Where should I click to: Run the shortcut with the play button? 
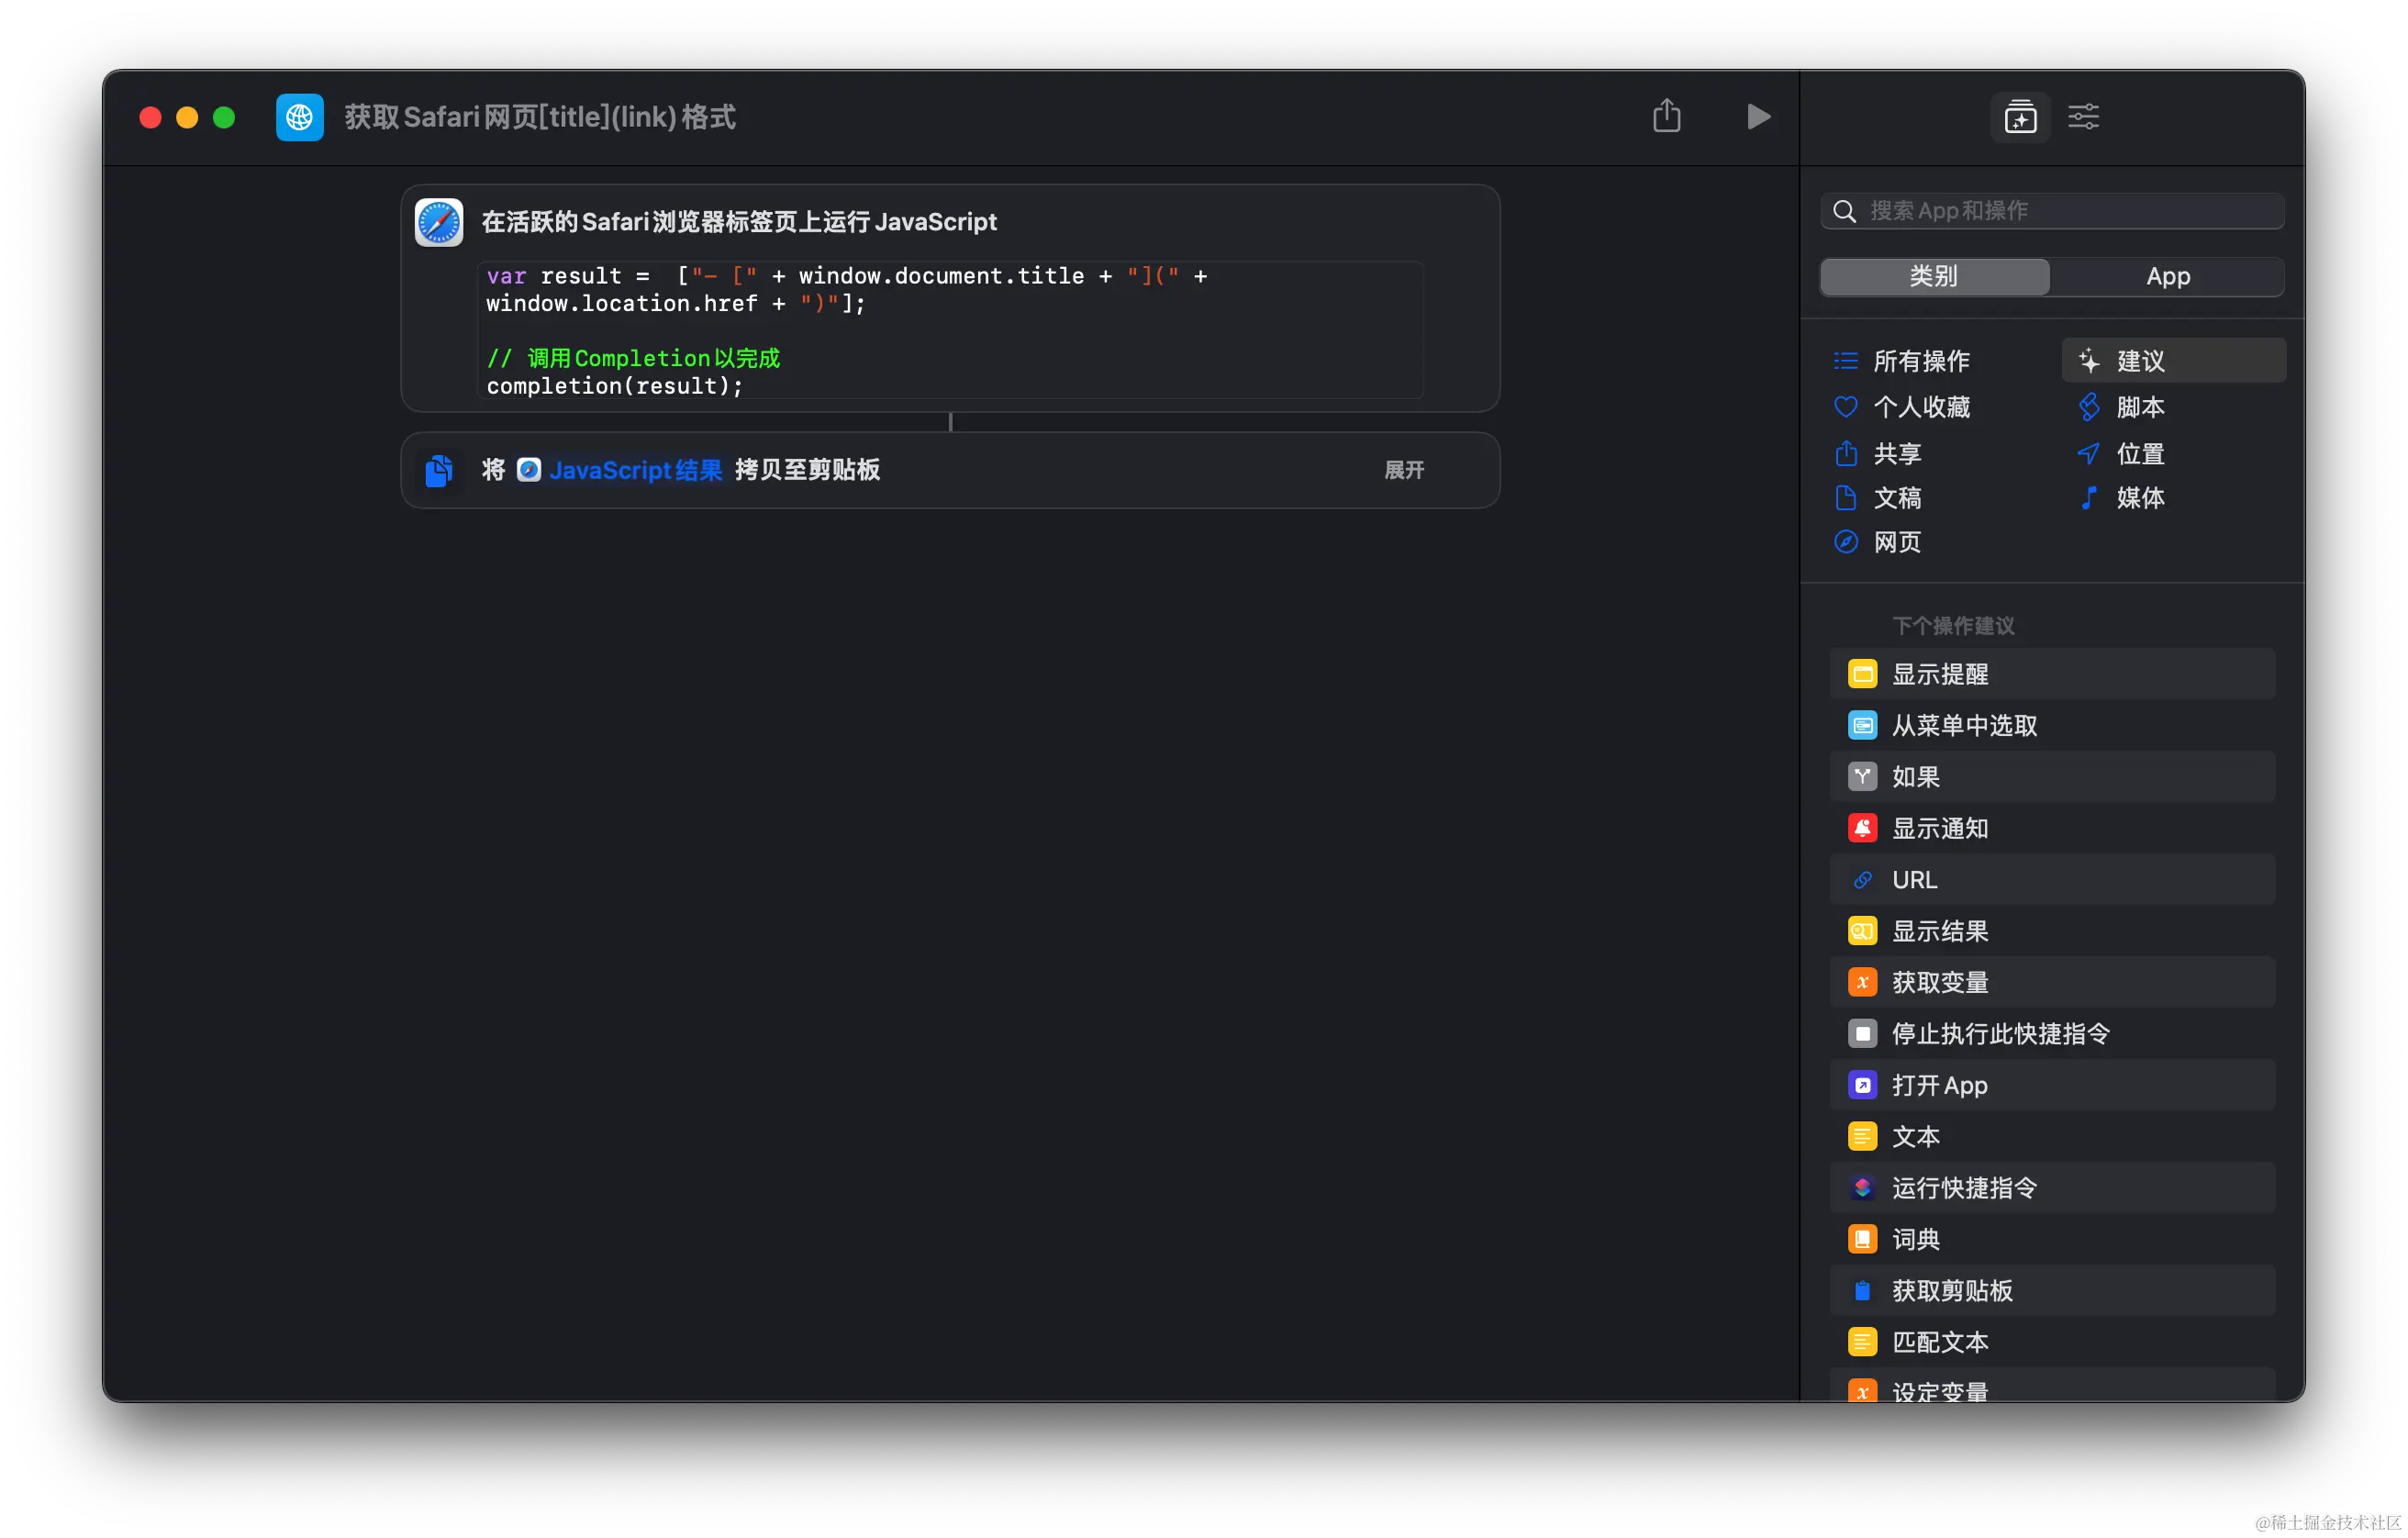[x=1758, y=117]
